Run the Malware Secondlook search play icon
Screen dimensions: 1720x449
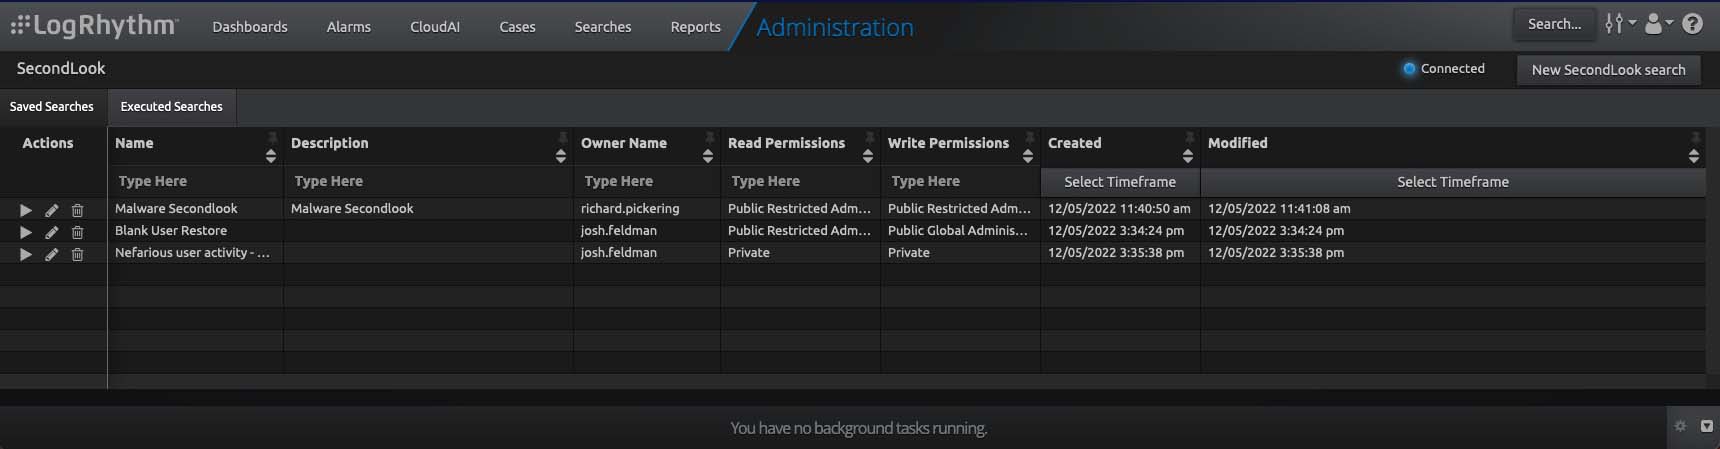pos(26,210)
